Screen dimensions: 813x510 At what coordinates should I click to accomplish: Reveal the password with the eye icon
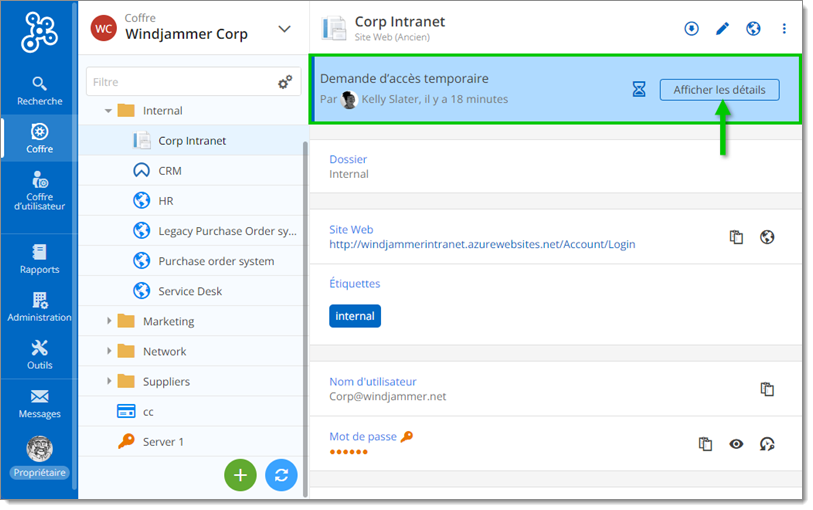736,444
